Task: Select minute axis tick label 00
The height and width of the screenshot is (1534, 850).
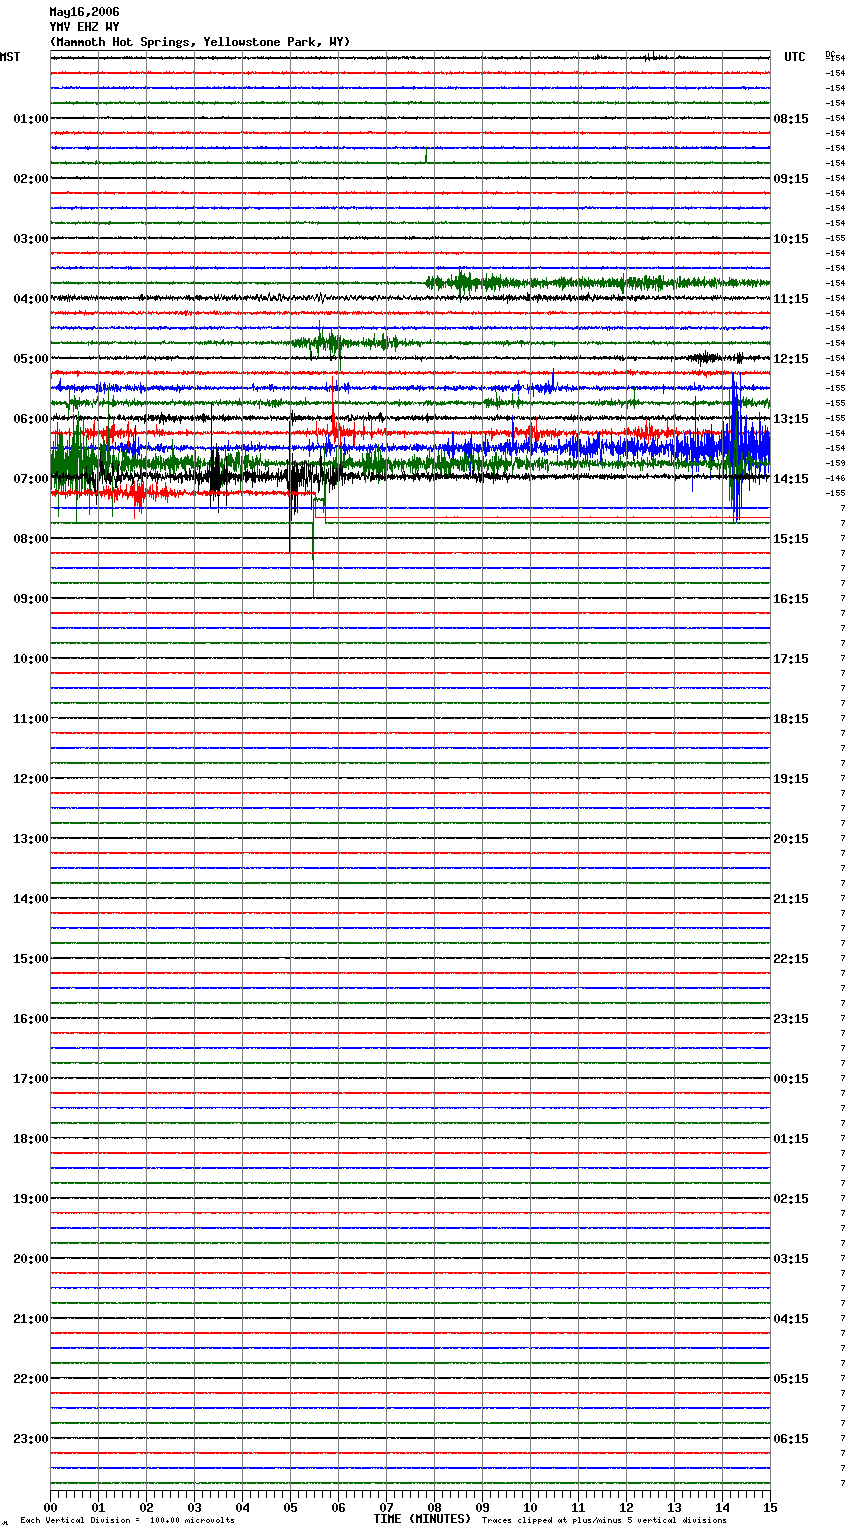Action: coord(50,1507)
